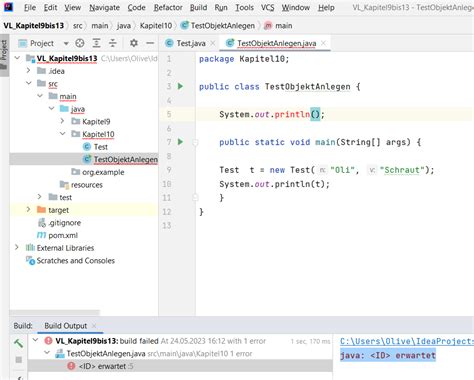Open the C:\Users\Olive file path link
474x380 pixels.
[x=407, y=341]
